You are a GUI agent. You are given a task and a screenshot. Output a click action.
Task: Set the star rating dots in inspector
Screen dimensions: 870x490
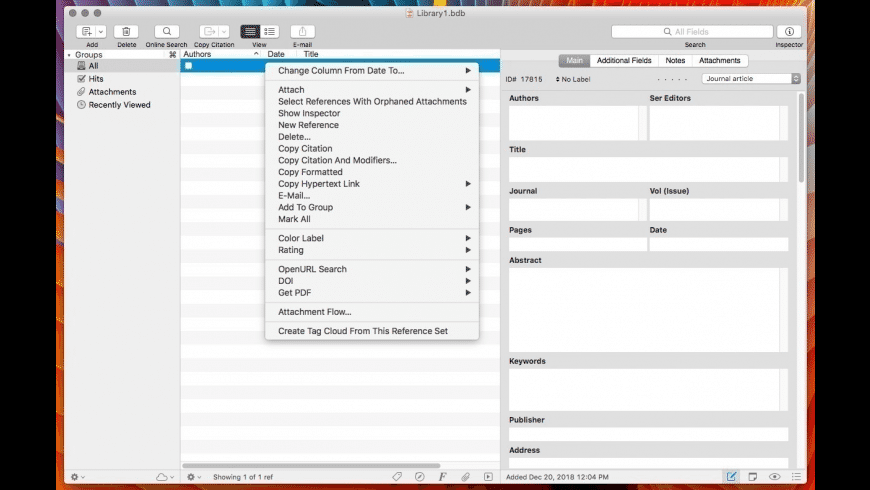point(671,79)
